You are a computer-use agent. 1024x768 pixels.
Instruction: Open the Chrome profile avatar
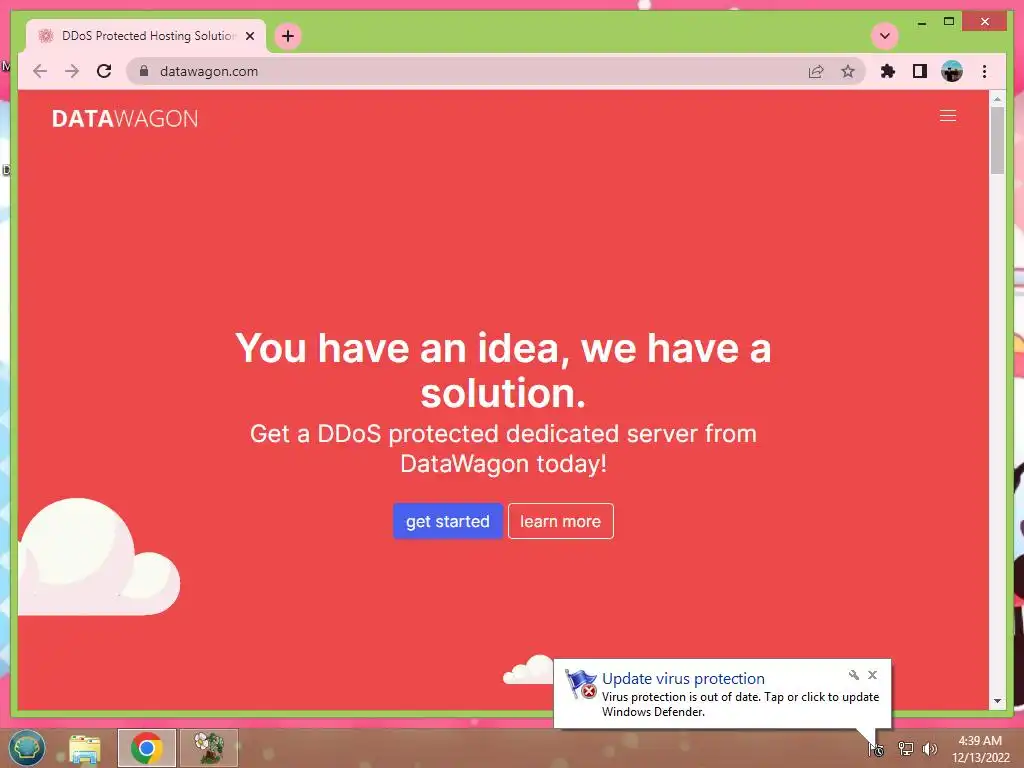tap(952, 71)
